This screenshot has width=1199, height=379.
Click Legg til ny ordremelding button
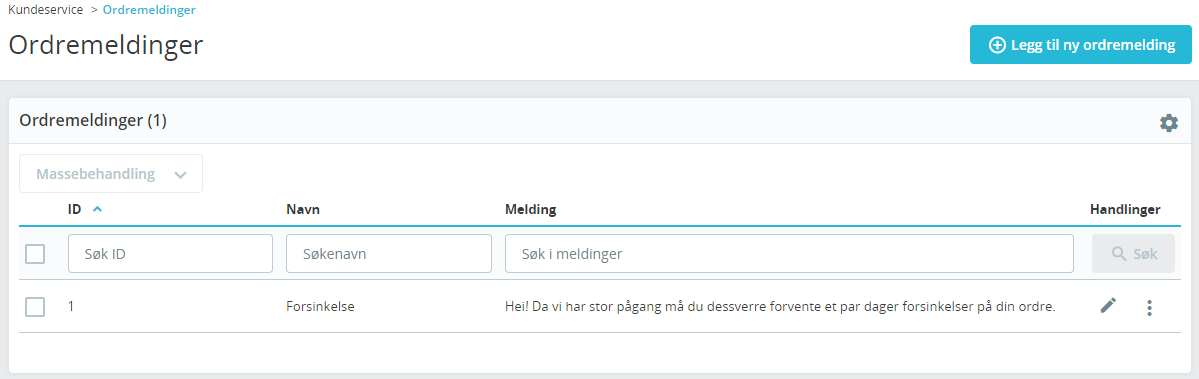click(x=1080, y=45)
